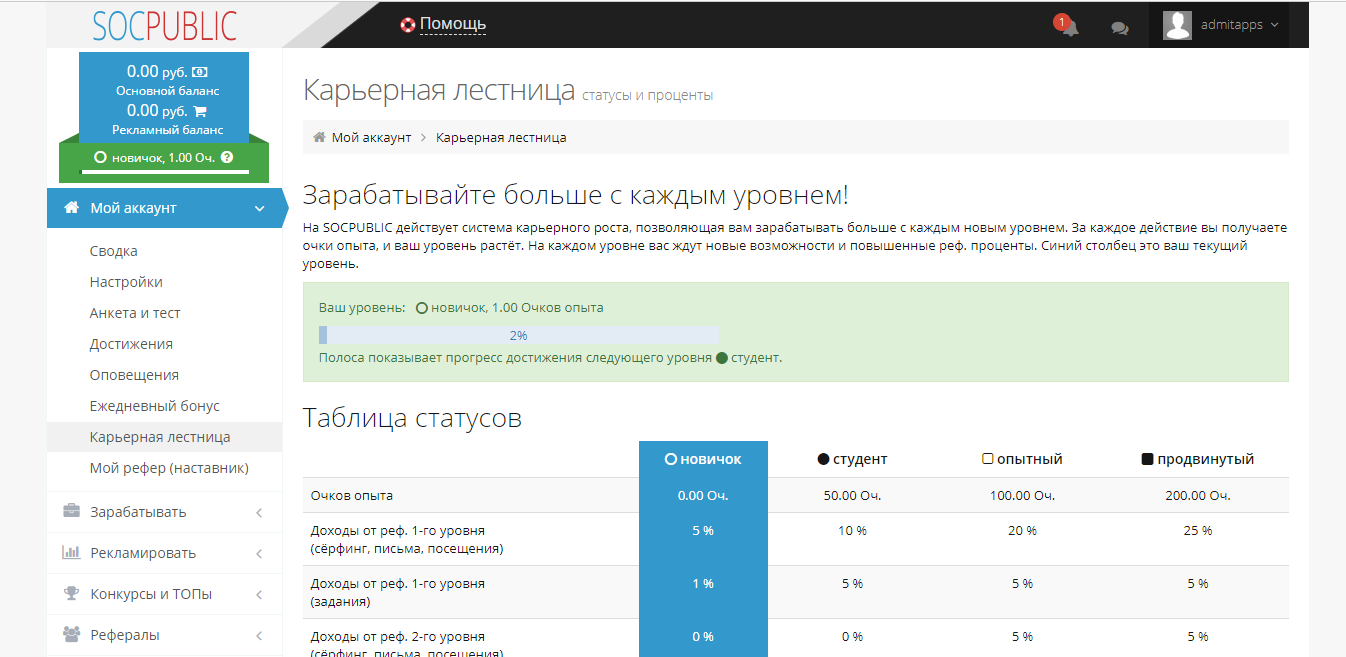Click the home icon in breadcrumb
Viewport: 1346px width, 657px height.
(x=319, y=137)
